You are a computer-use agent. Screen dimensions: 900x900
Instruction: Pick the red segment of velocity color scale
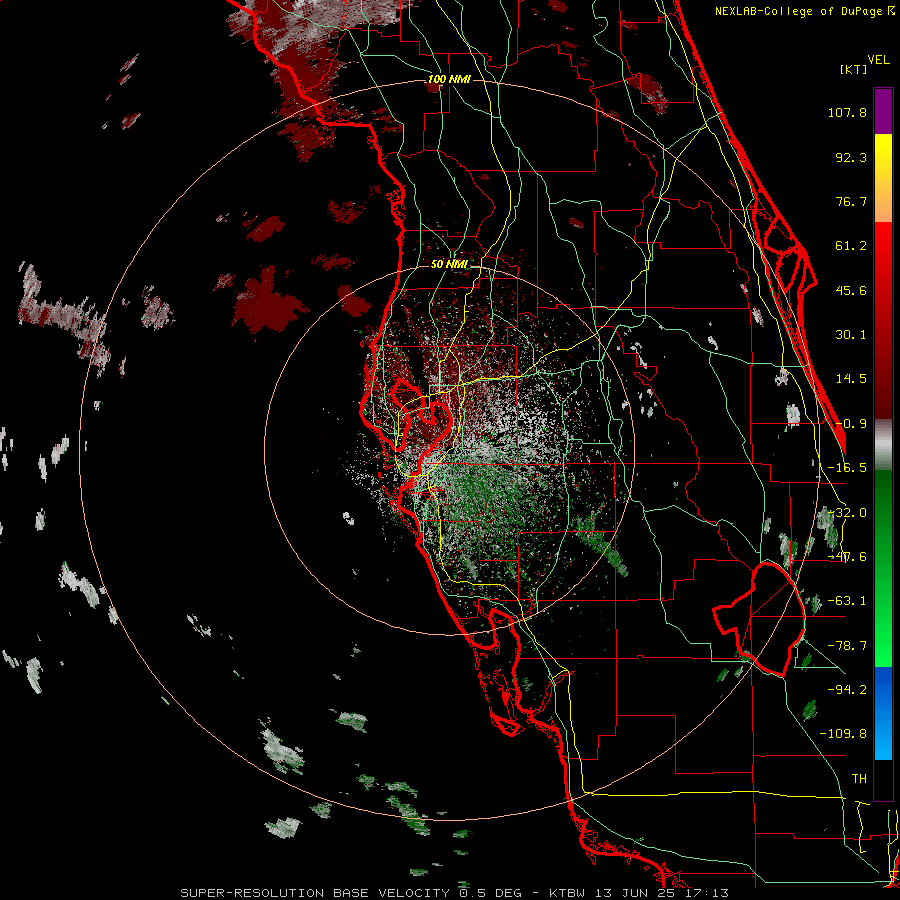pos(883,320)
